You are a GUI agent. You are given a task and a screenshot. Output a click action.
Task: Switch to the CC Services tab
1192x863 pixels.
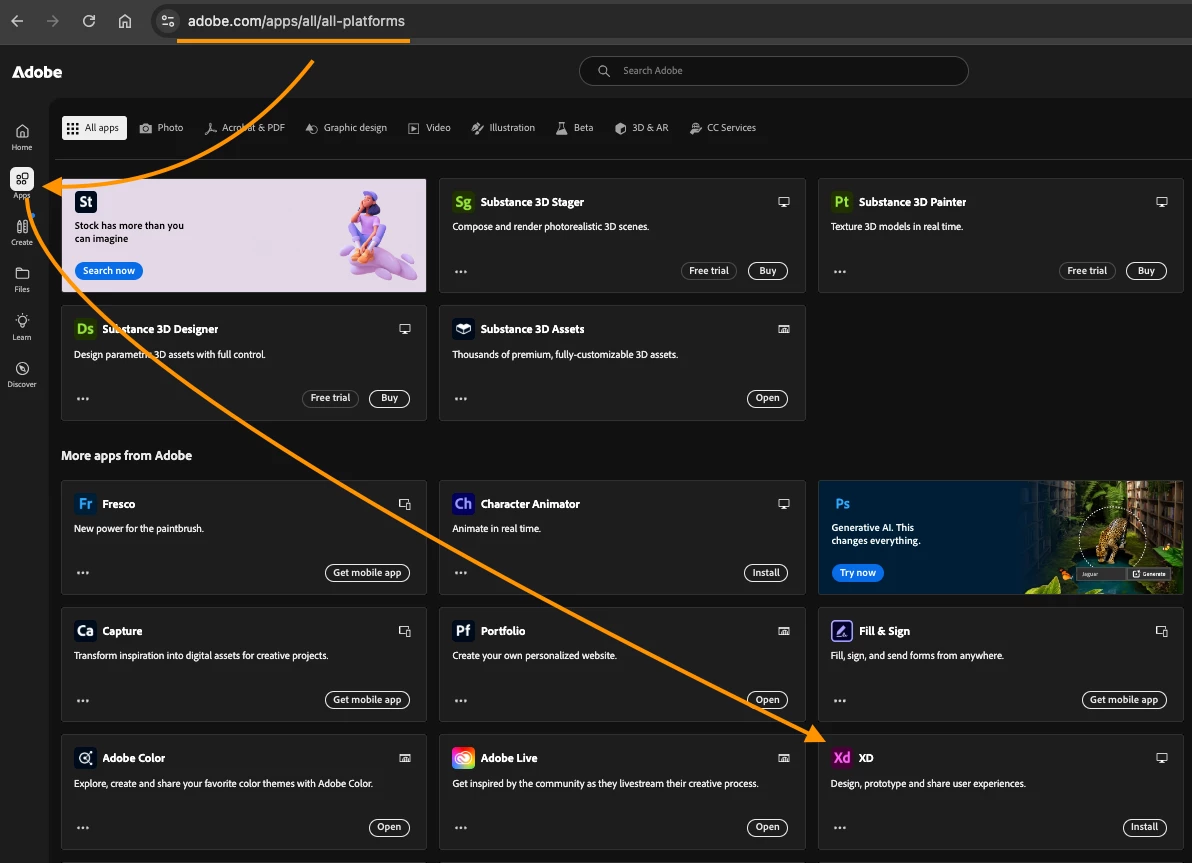pyautogui.click(x=723, y=128)
